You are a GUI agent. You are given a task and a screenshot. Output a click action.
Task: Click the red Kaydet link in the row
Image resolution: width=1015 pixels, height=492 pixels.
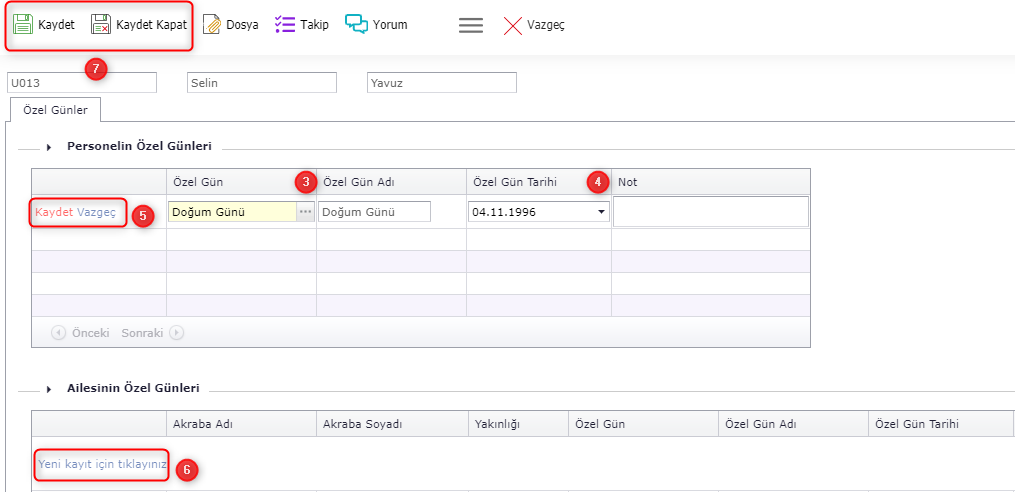pos(54,212)
